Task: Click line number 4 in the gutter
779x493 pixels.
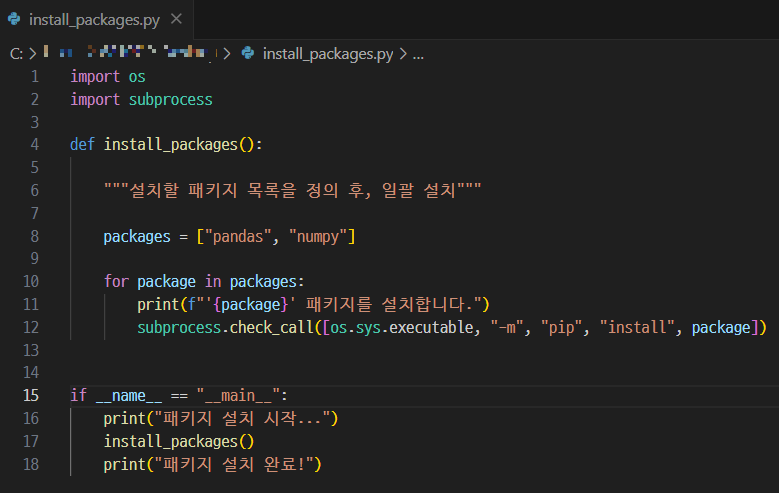Action: click(34, 145)
